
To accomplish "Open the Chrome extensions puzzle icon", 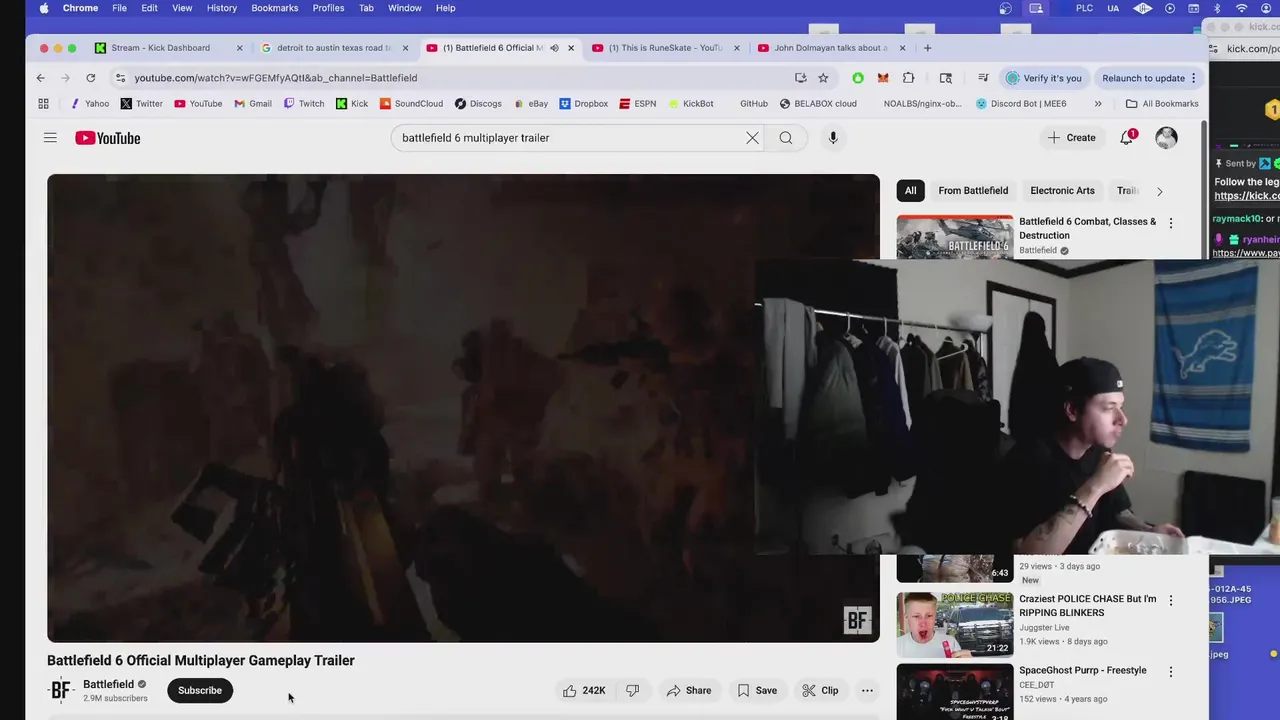I will pyautogui.click(x=908, y=78).
